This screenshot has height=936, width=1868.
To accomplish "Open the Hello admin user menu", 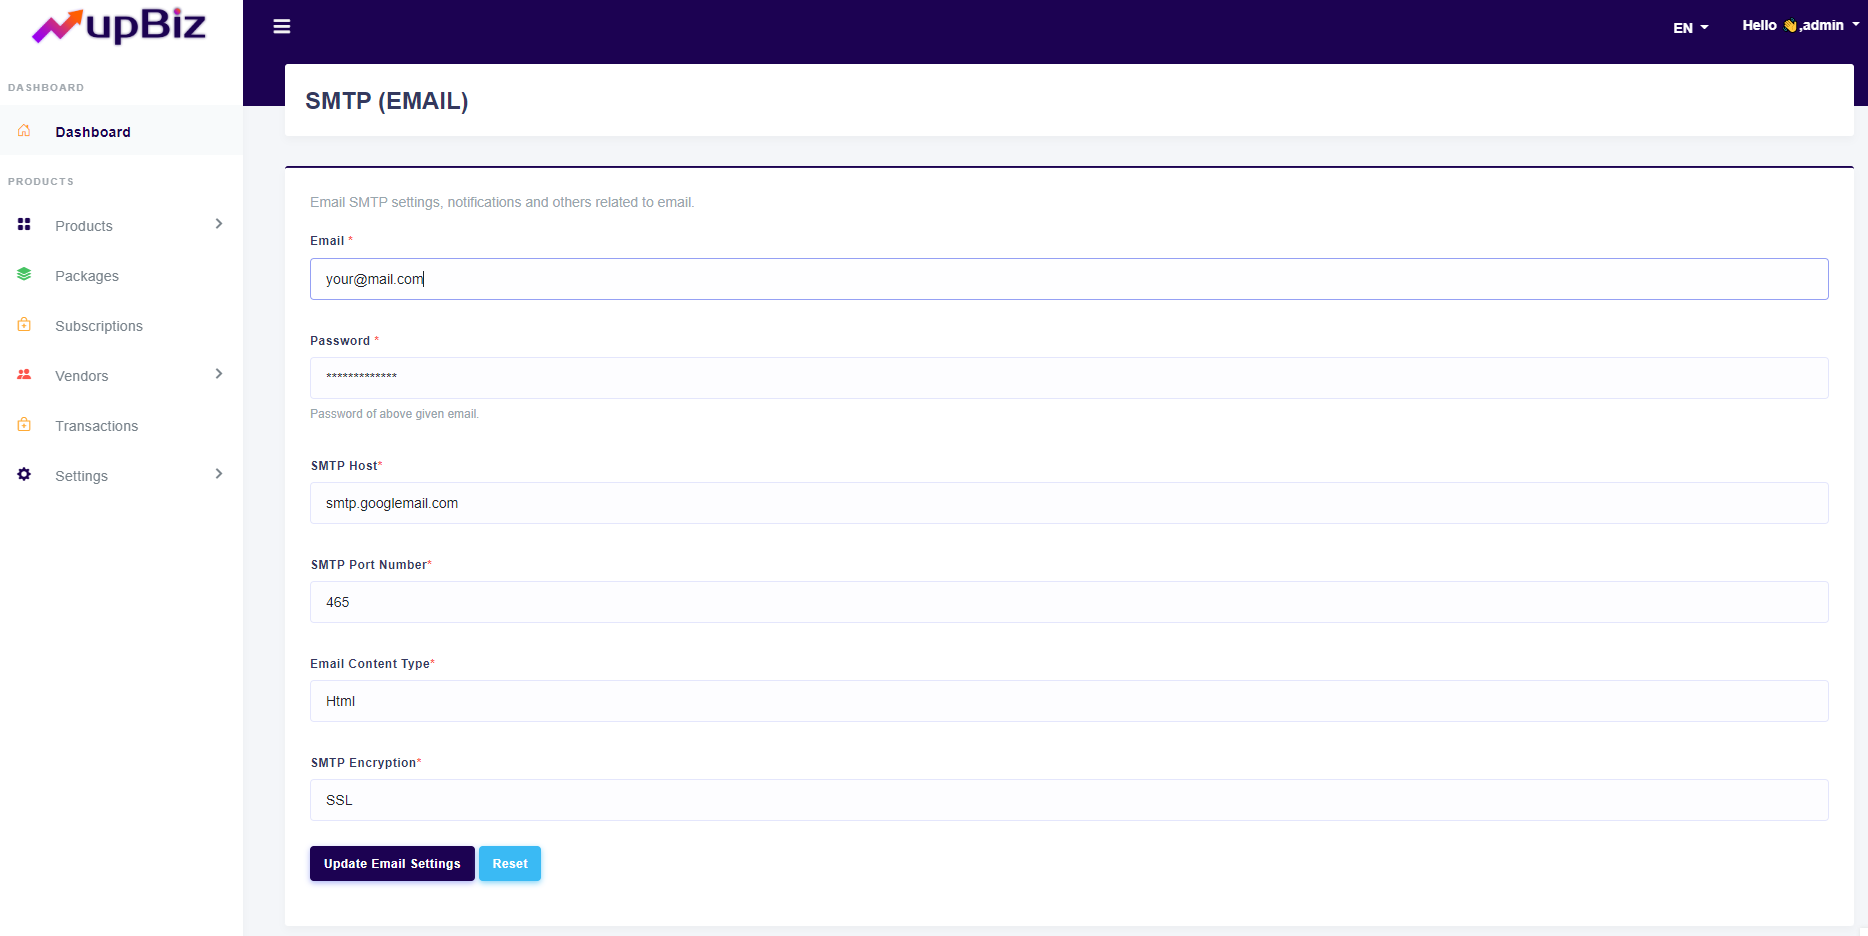I will pos(1800,26).
